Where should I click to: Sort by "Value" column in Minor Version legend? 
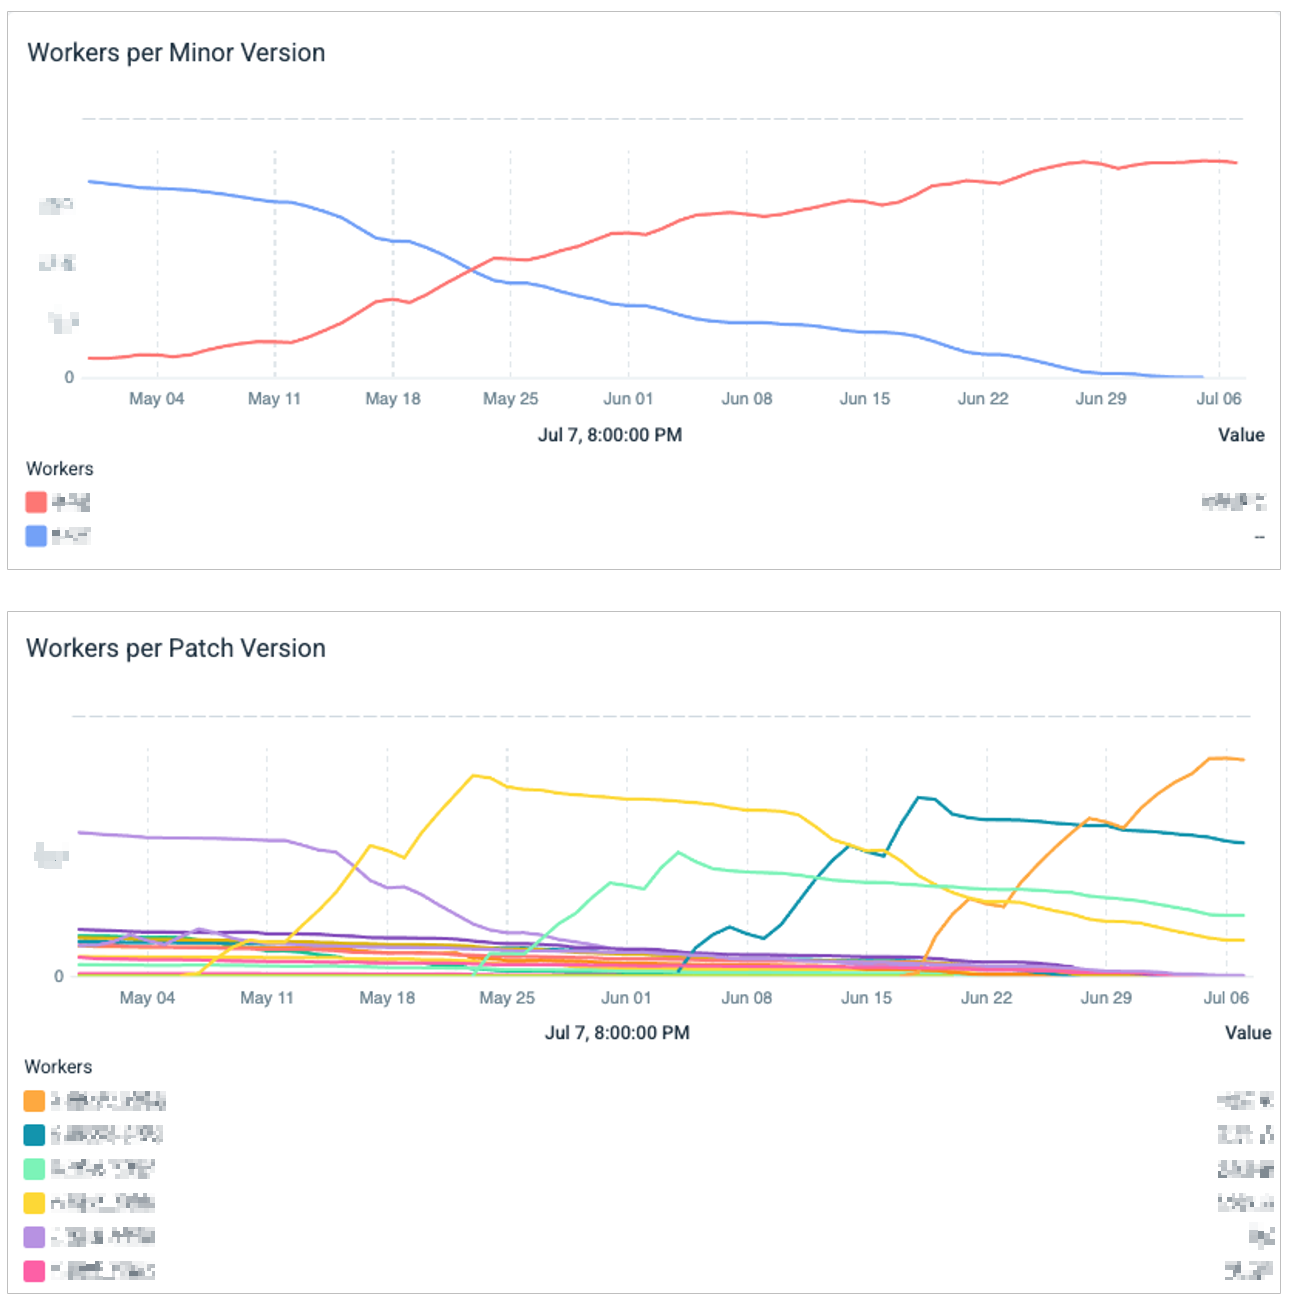click(x=1241, y=435)
